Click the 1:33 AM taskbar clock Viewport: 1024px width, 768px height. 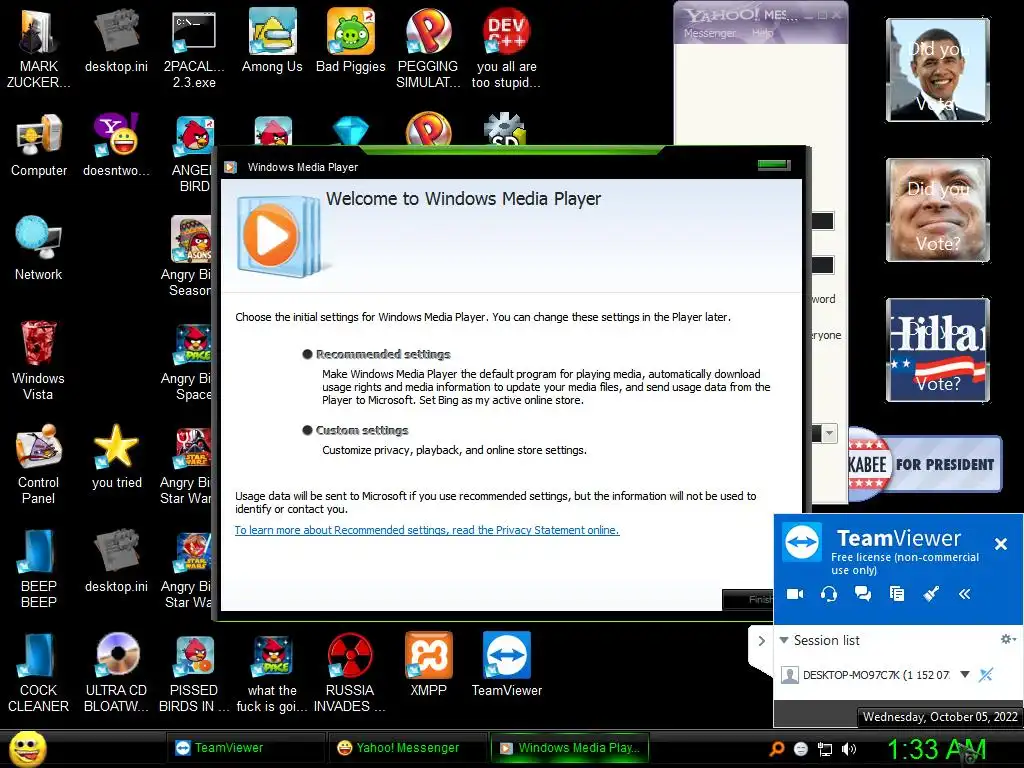[x=936, y=749]
